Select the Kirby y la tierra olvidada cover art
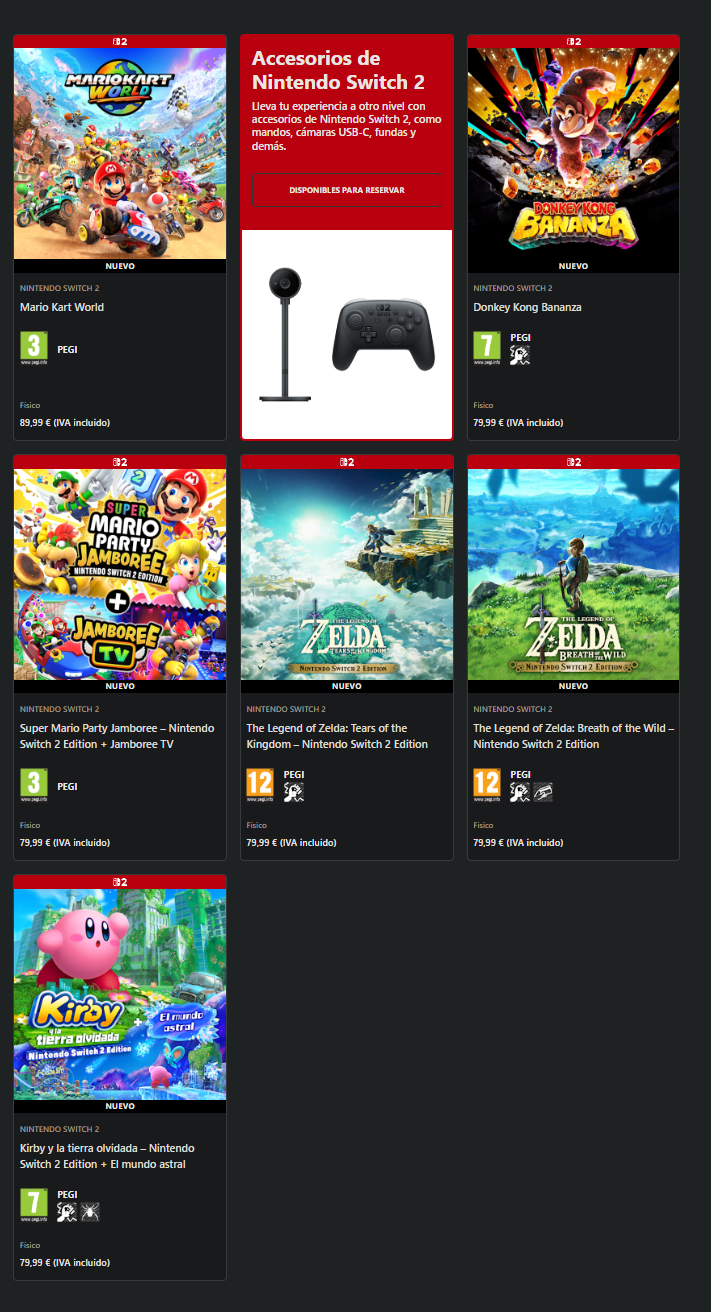 click(120, 994)
